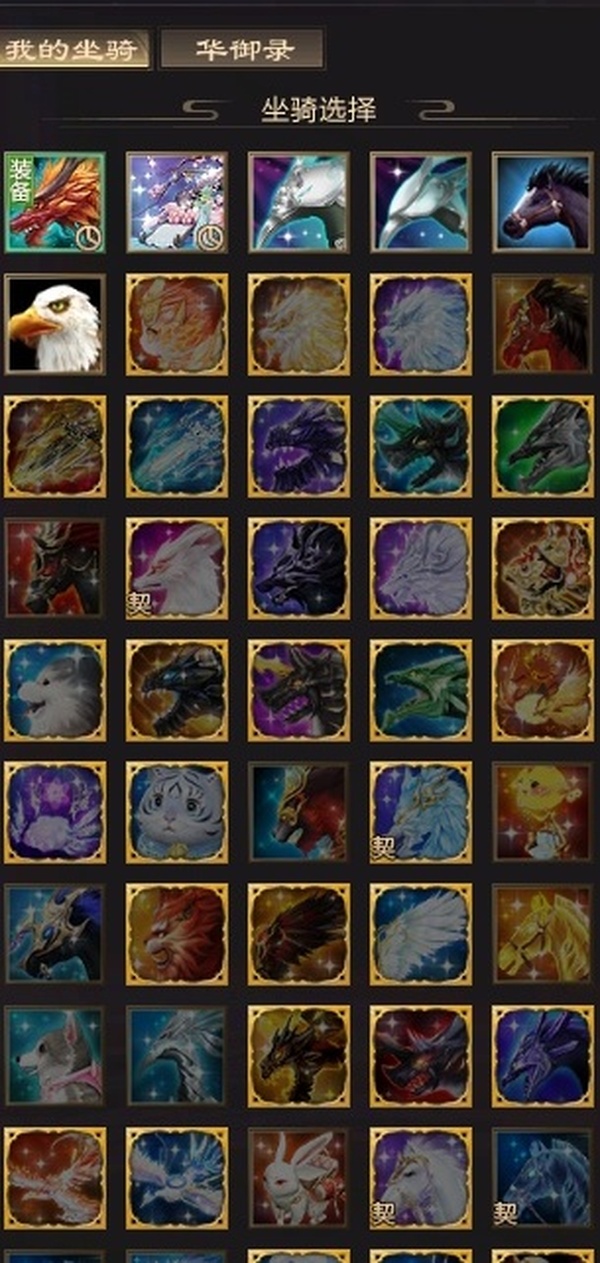This screenshot has height=1263, width=600.
Task: Select the green dragon mount icon
Action: pos(420,690)
